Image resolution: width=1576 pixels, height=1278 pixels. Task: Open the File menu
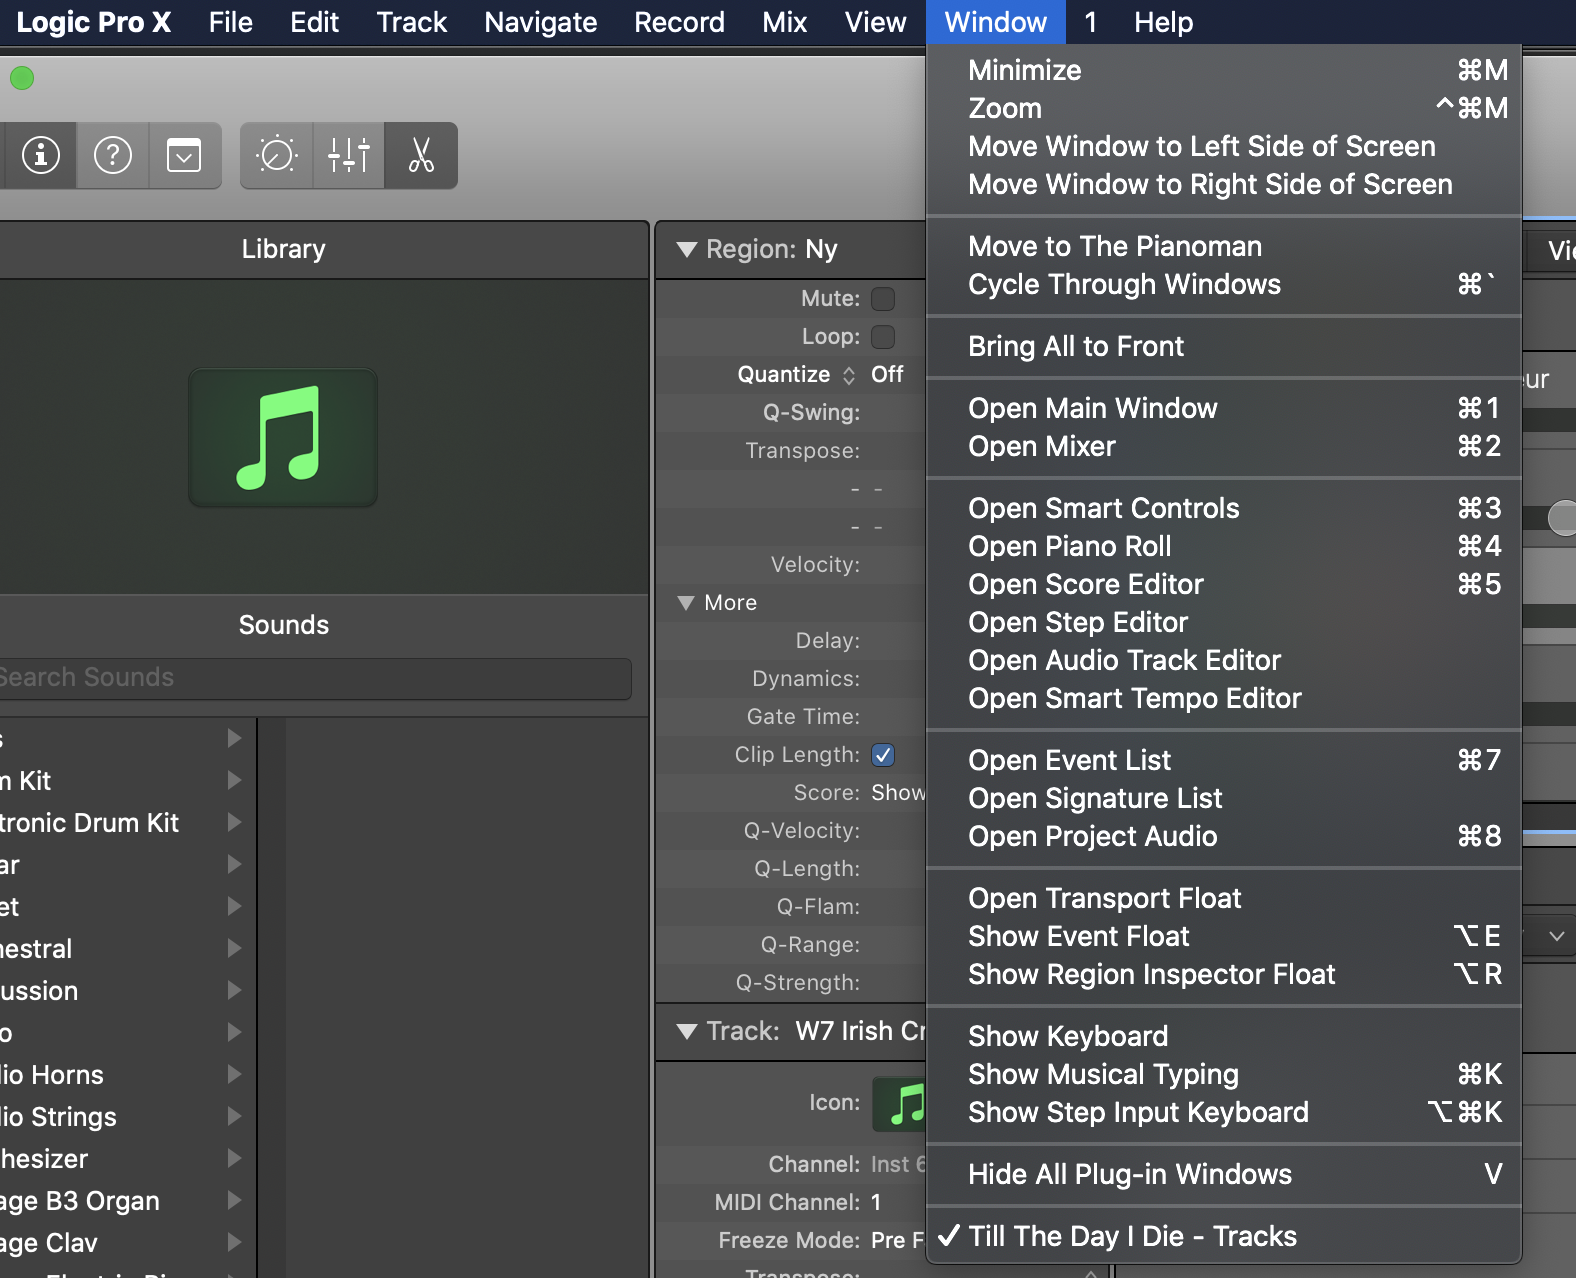(231, 22)
